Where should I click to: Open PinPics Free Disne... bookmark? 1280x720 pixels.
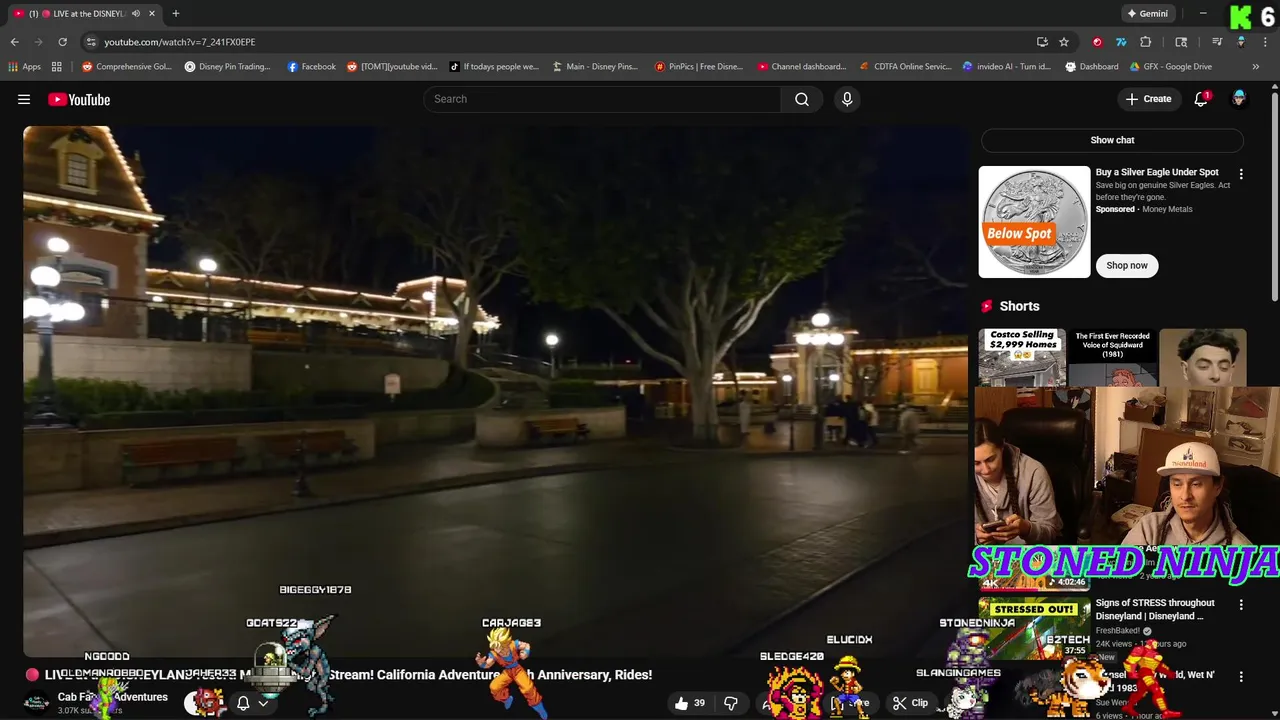699,67
